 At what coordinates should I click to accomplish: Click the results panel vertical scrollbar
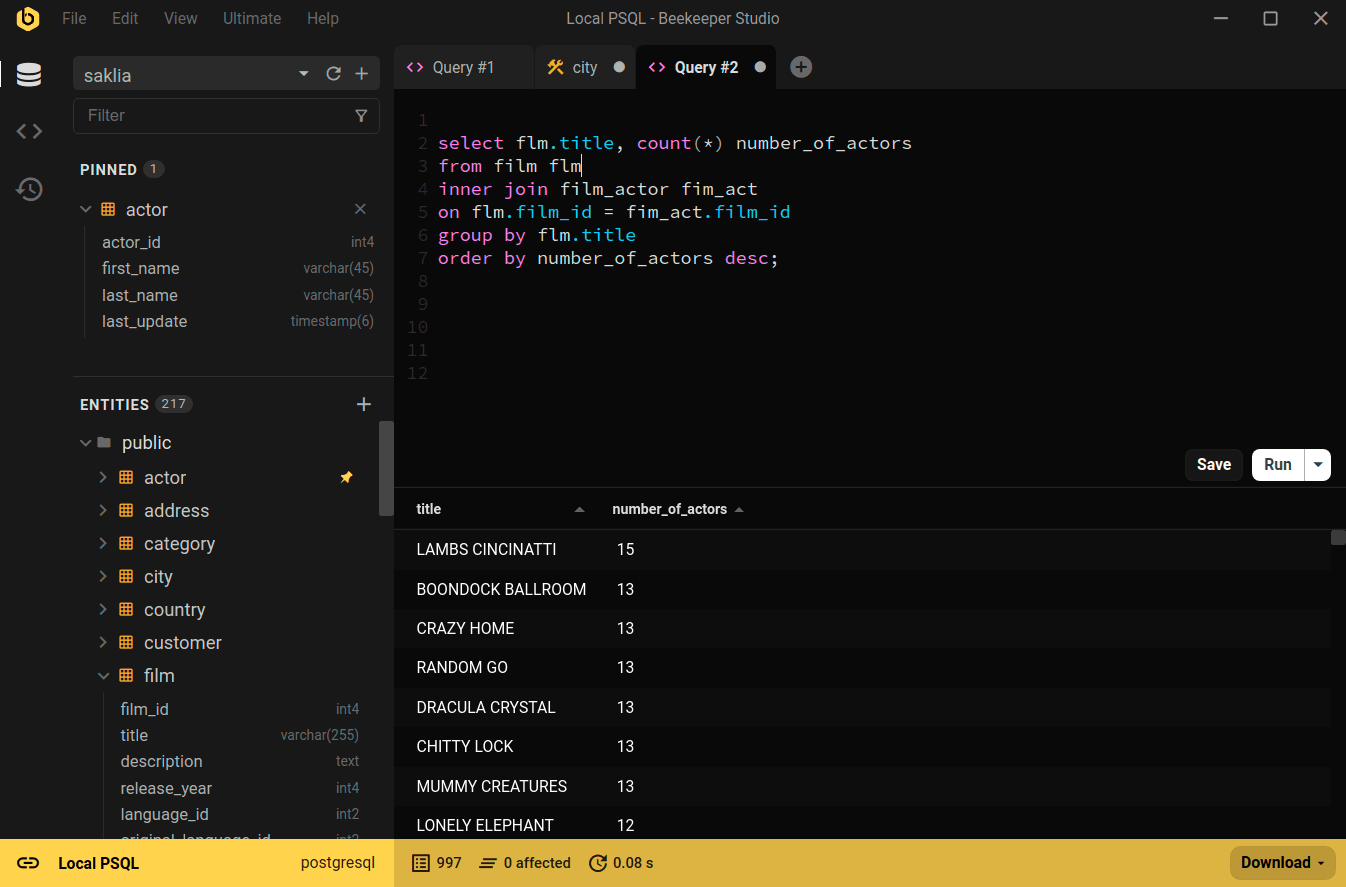tap(1338, 537)
